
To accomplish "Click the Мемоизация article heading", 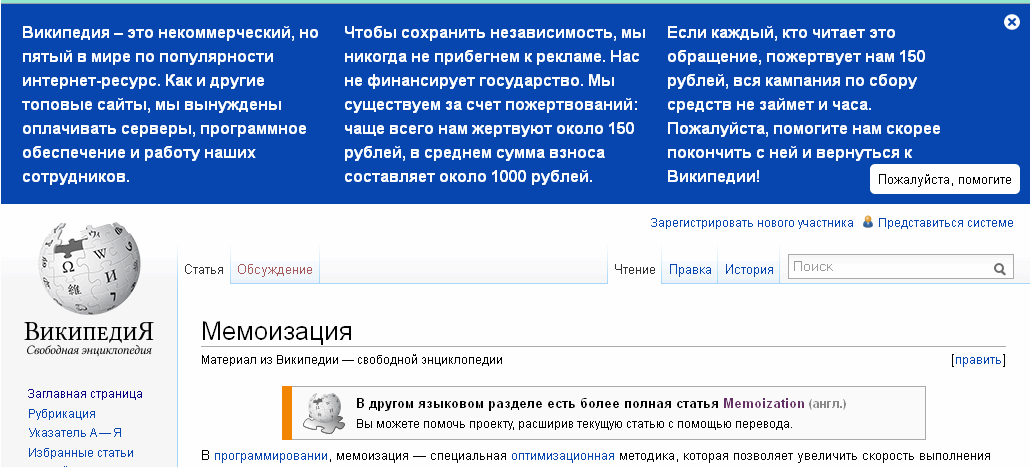I will click(x=277, y=331).
